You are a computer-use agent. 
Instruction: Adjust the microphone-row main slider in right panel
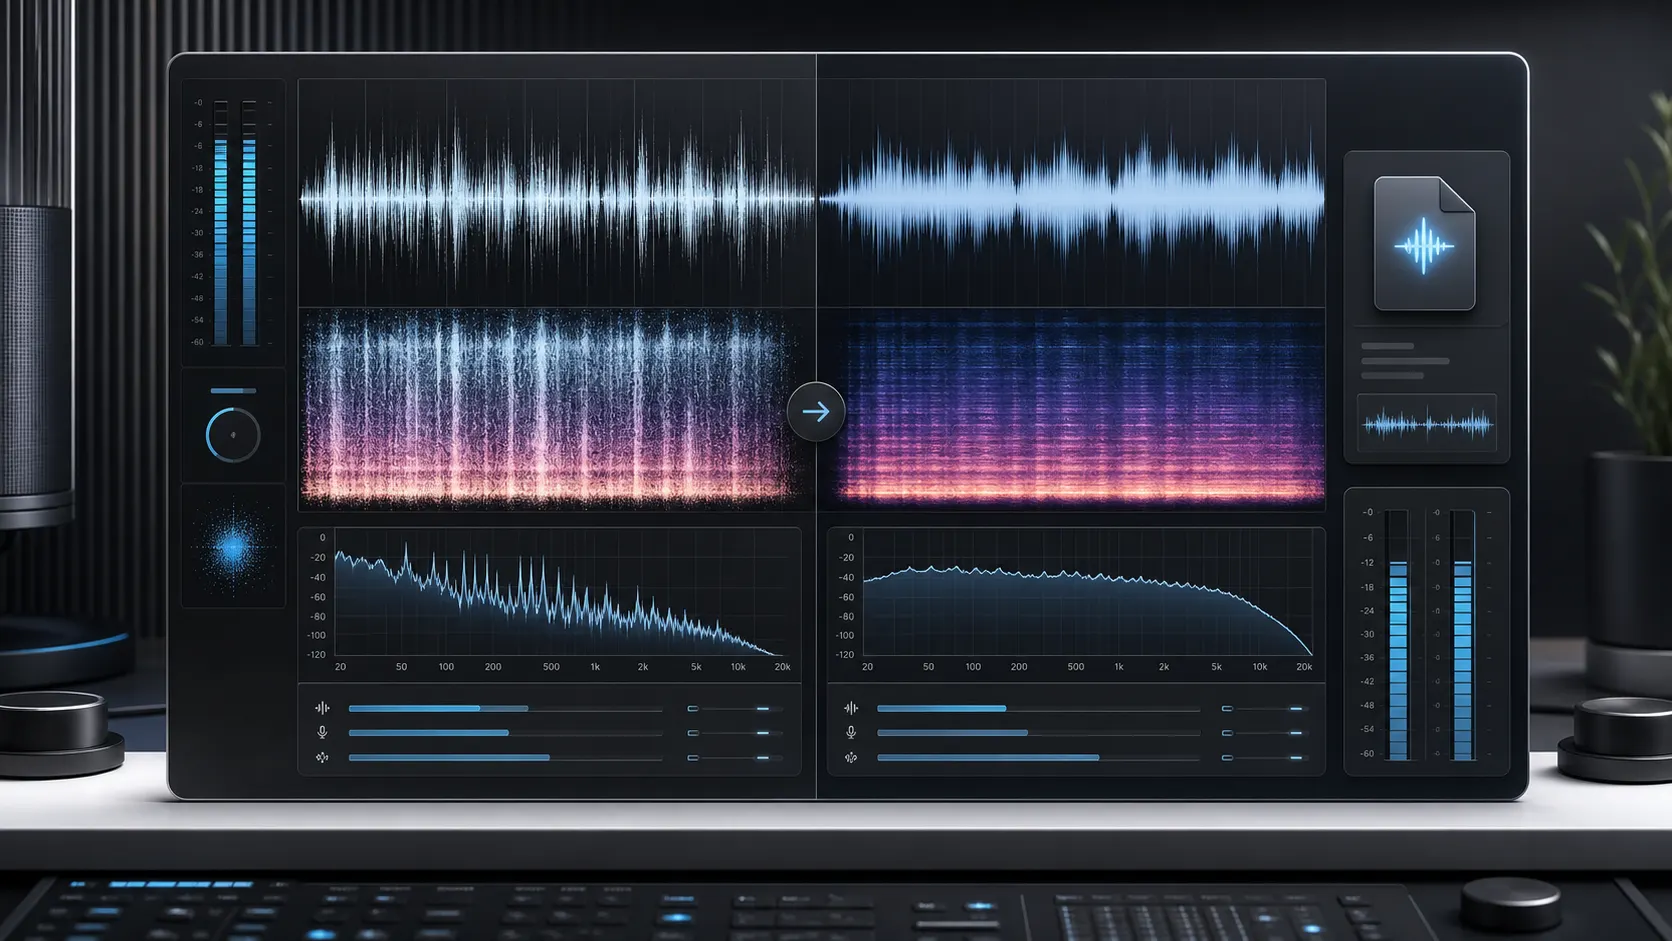click(x=1038, y=733)
